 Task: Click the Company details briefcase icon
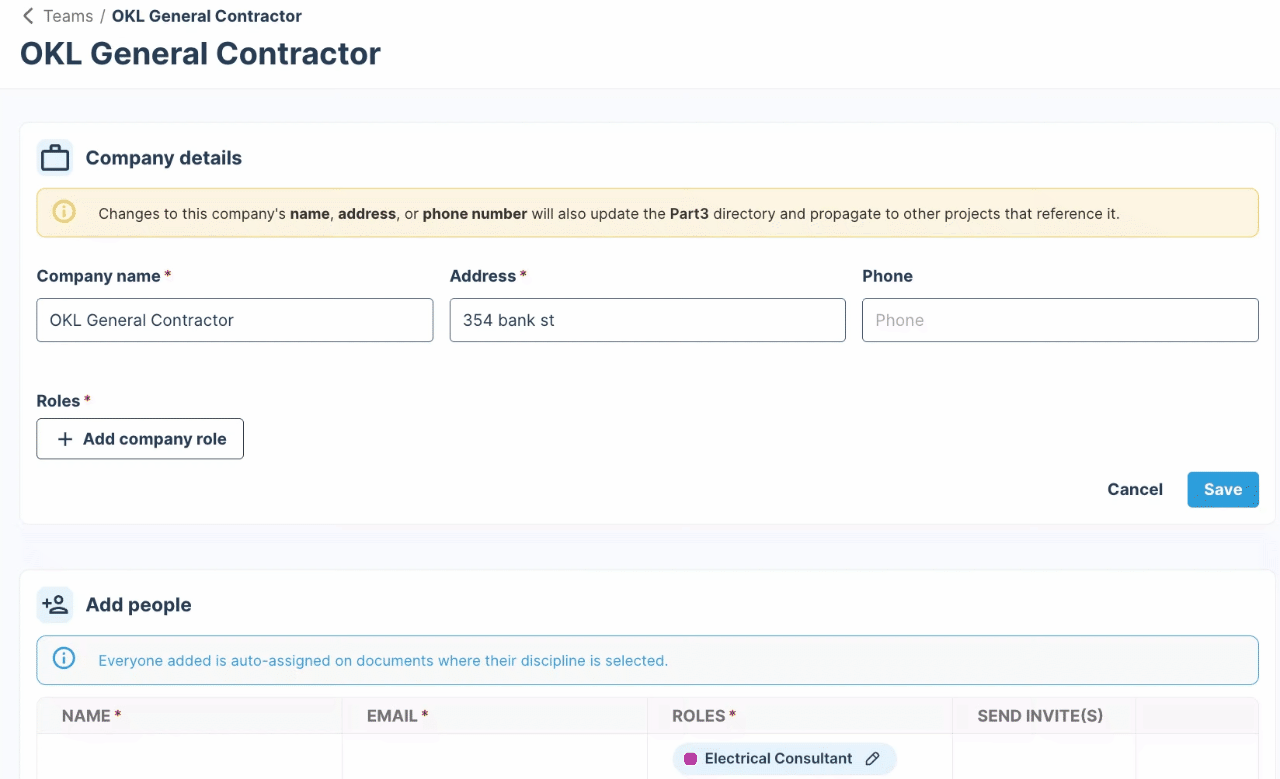tap(55, 158)
